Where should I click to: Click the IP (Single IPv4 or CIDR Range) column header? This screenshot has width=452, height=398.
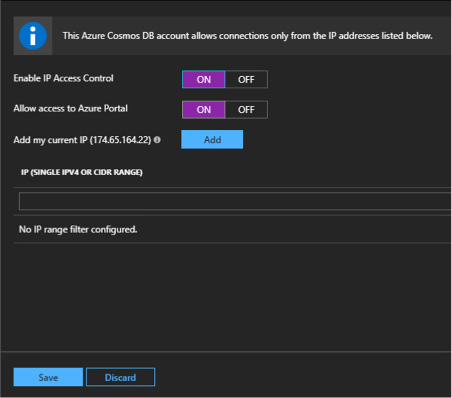(82, 172)
